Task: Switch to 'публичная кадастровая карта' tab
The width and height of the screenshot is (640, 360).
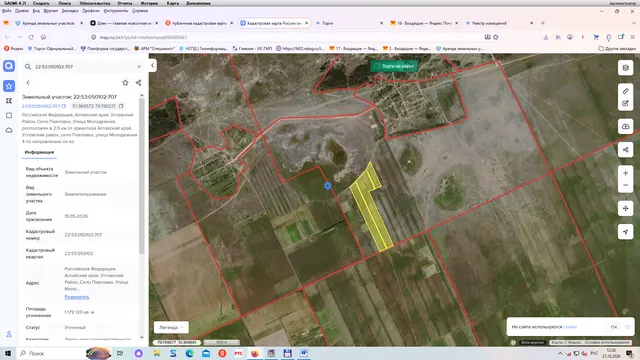Action: (199, 23)
